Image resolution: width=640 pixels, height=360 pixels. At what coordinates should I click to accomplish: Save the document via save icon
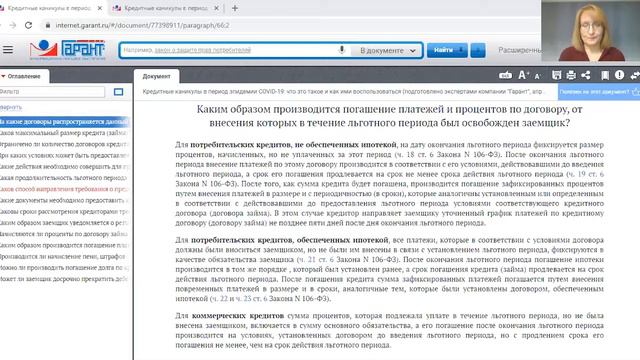556,75
